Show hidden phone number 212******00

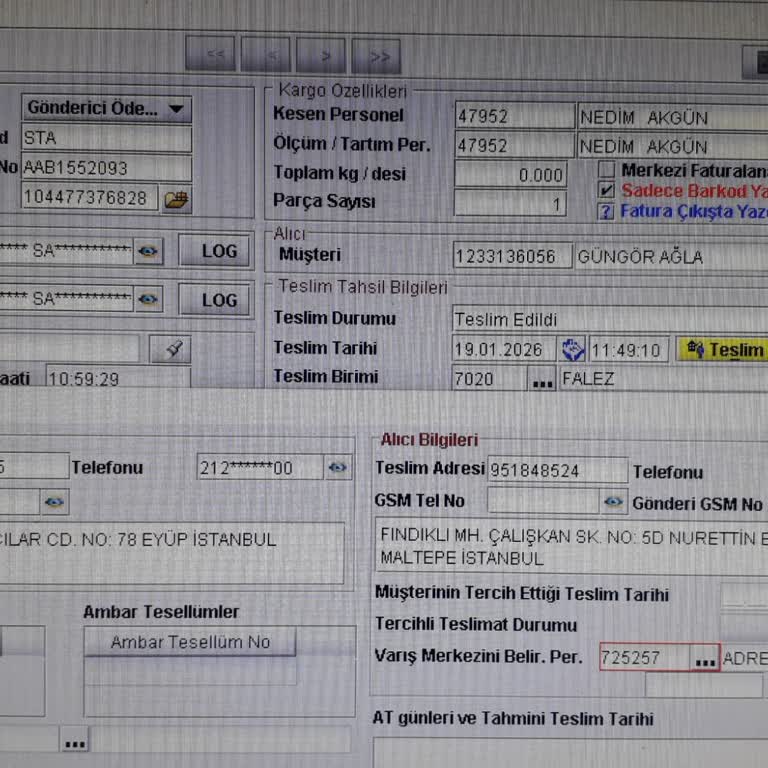[x=338, y=467]
